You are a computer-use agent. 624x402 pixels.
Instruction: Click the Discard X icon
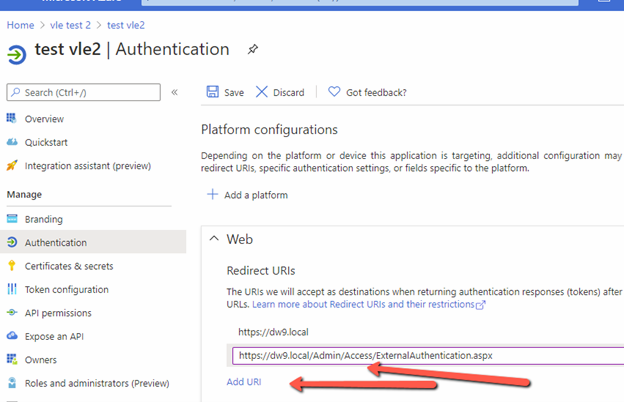(x=262, y=92)
